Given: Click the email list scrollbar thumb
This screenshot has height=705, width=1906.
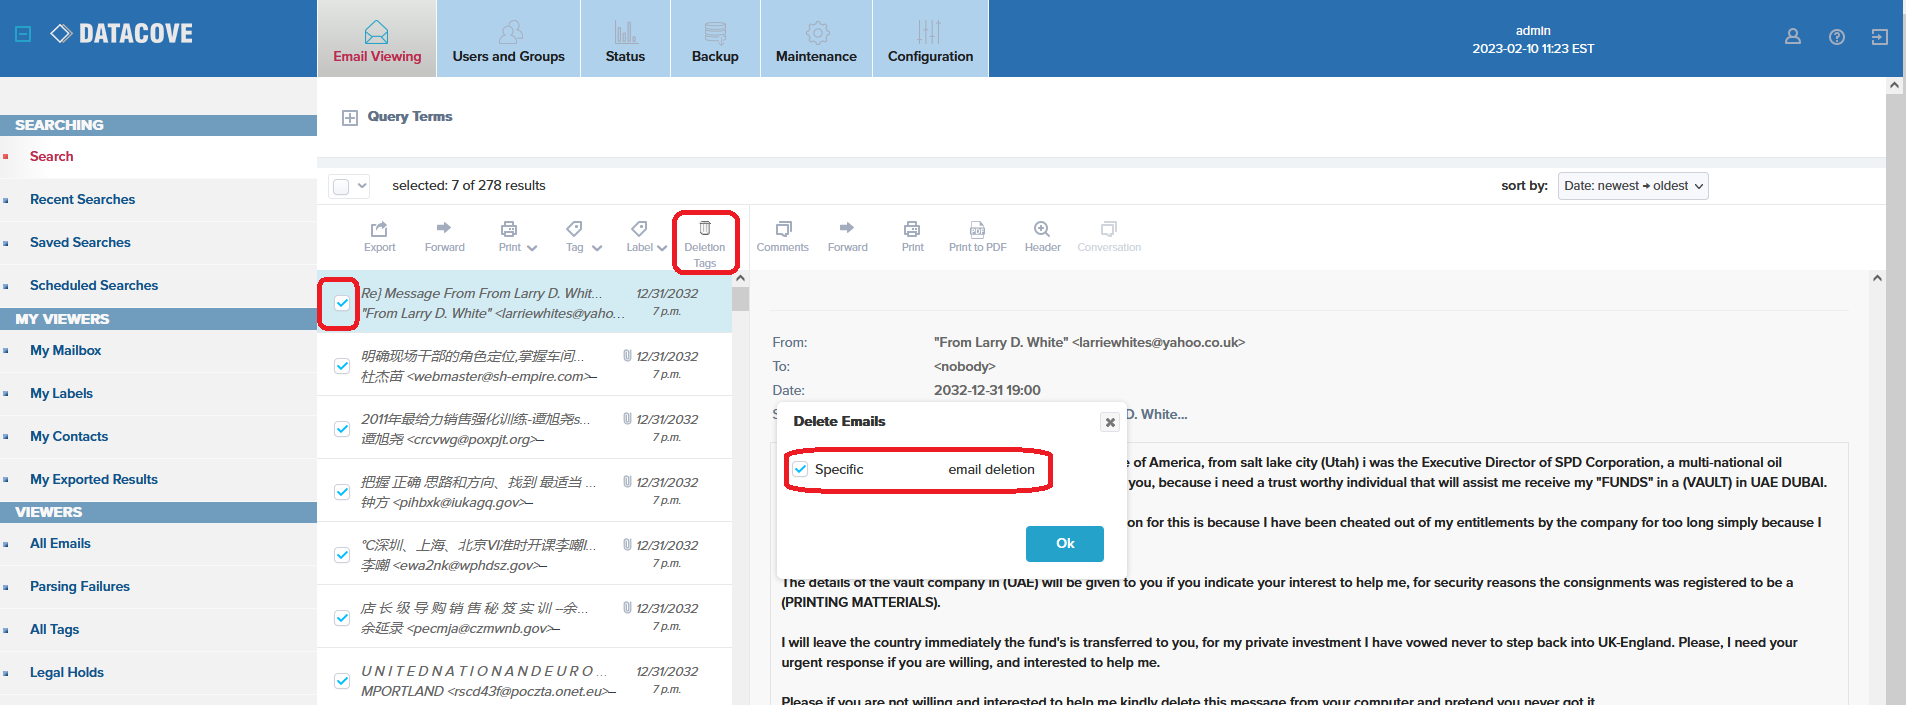Looking at the screenshot, I should (x=740, y=299).
